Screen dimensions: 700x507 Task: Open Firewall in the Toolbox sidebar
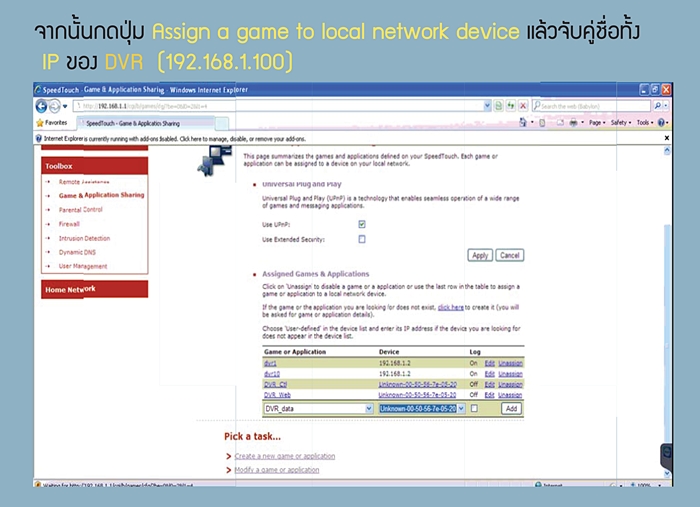68,224
